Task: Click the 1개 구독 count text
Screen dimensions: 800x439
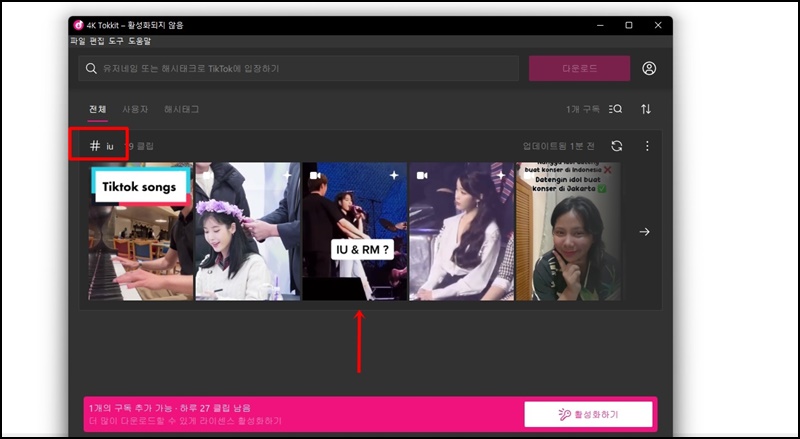Action: click(x=583, y=109)
